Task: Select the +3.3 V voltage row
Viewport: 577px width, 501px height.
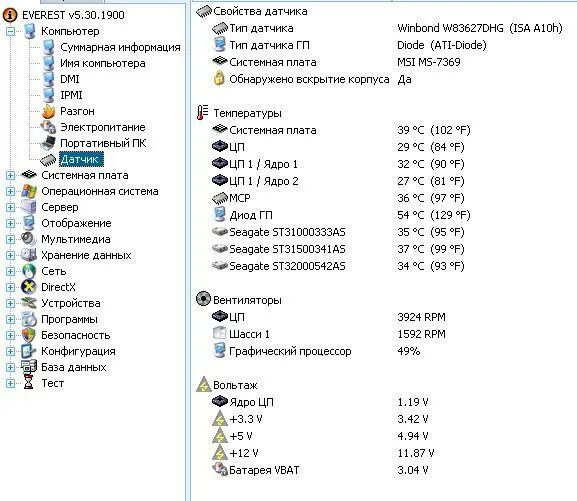Action: click(x=246, y=419)
